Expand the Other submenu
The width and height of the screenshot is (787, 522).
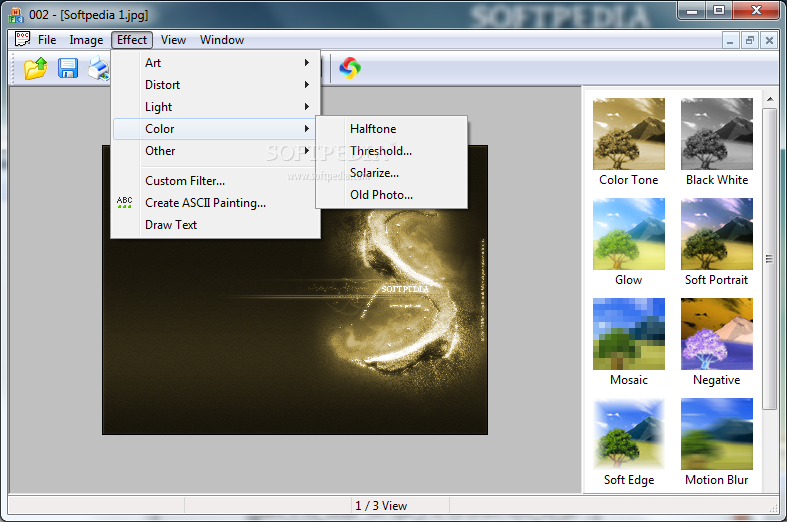(x=216, y=151)
